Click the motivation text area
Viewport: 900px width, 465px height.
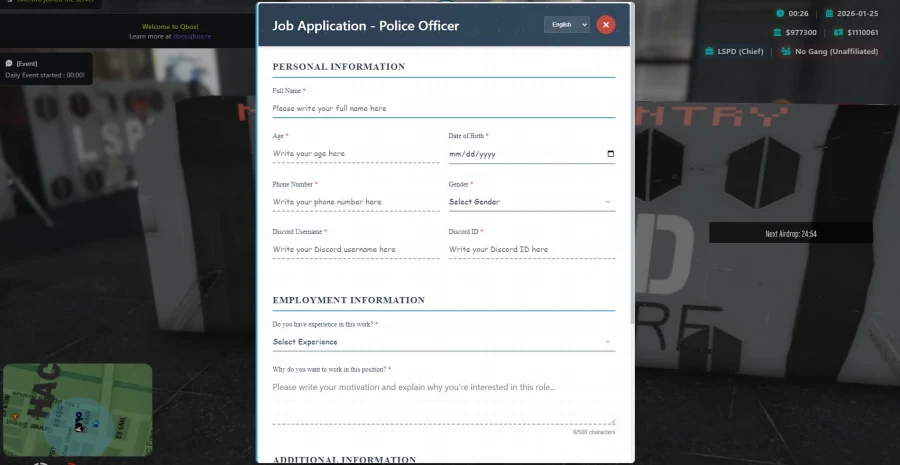(444, 402)
